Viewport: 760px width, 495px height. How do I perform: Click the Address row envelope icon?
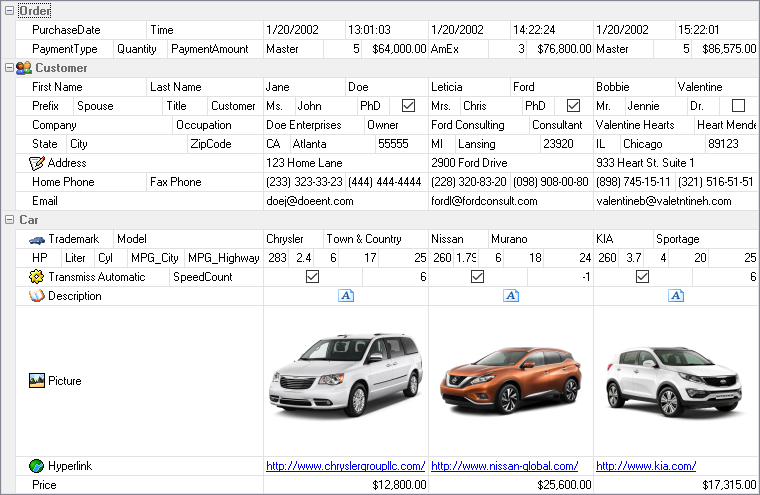pos(38,163)
